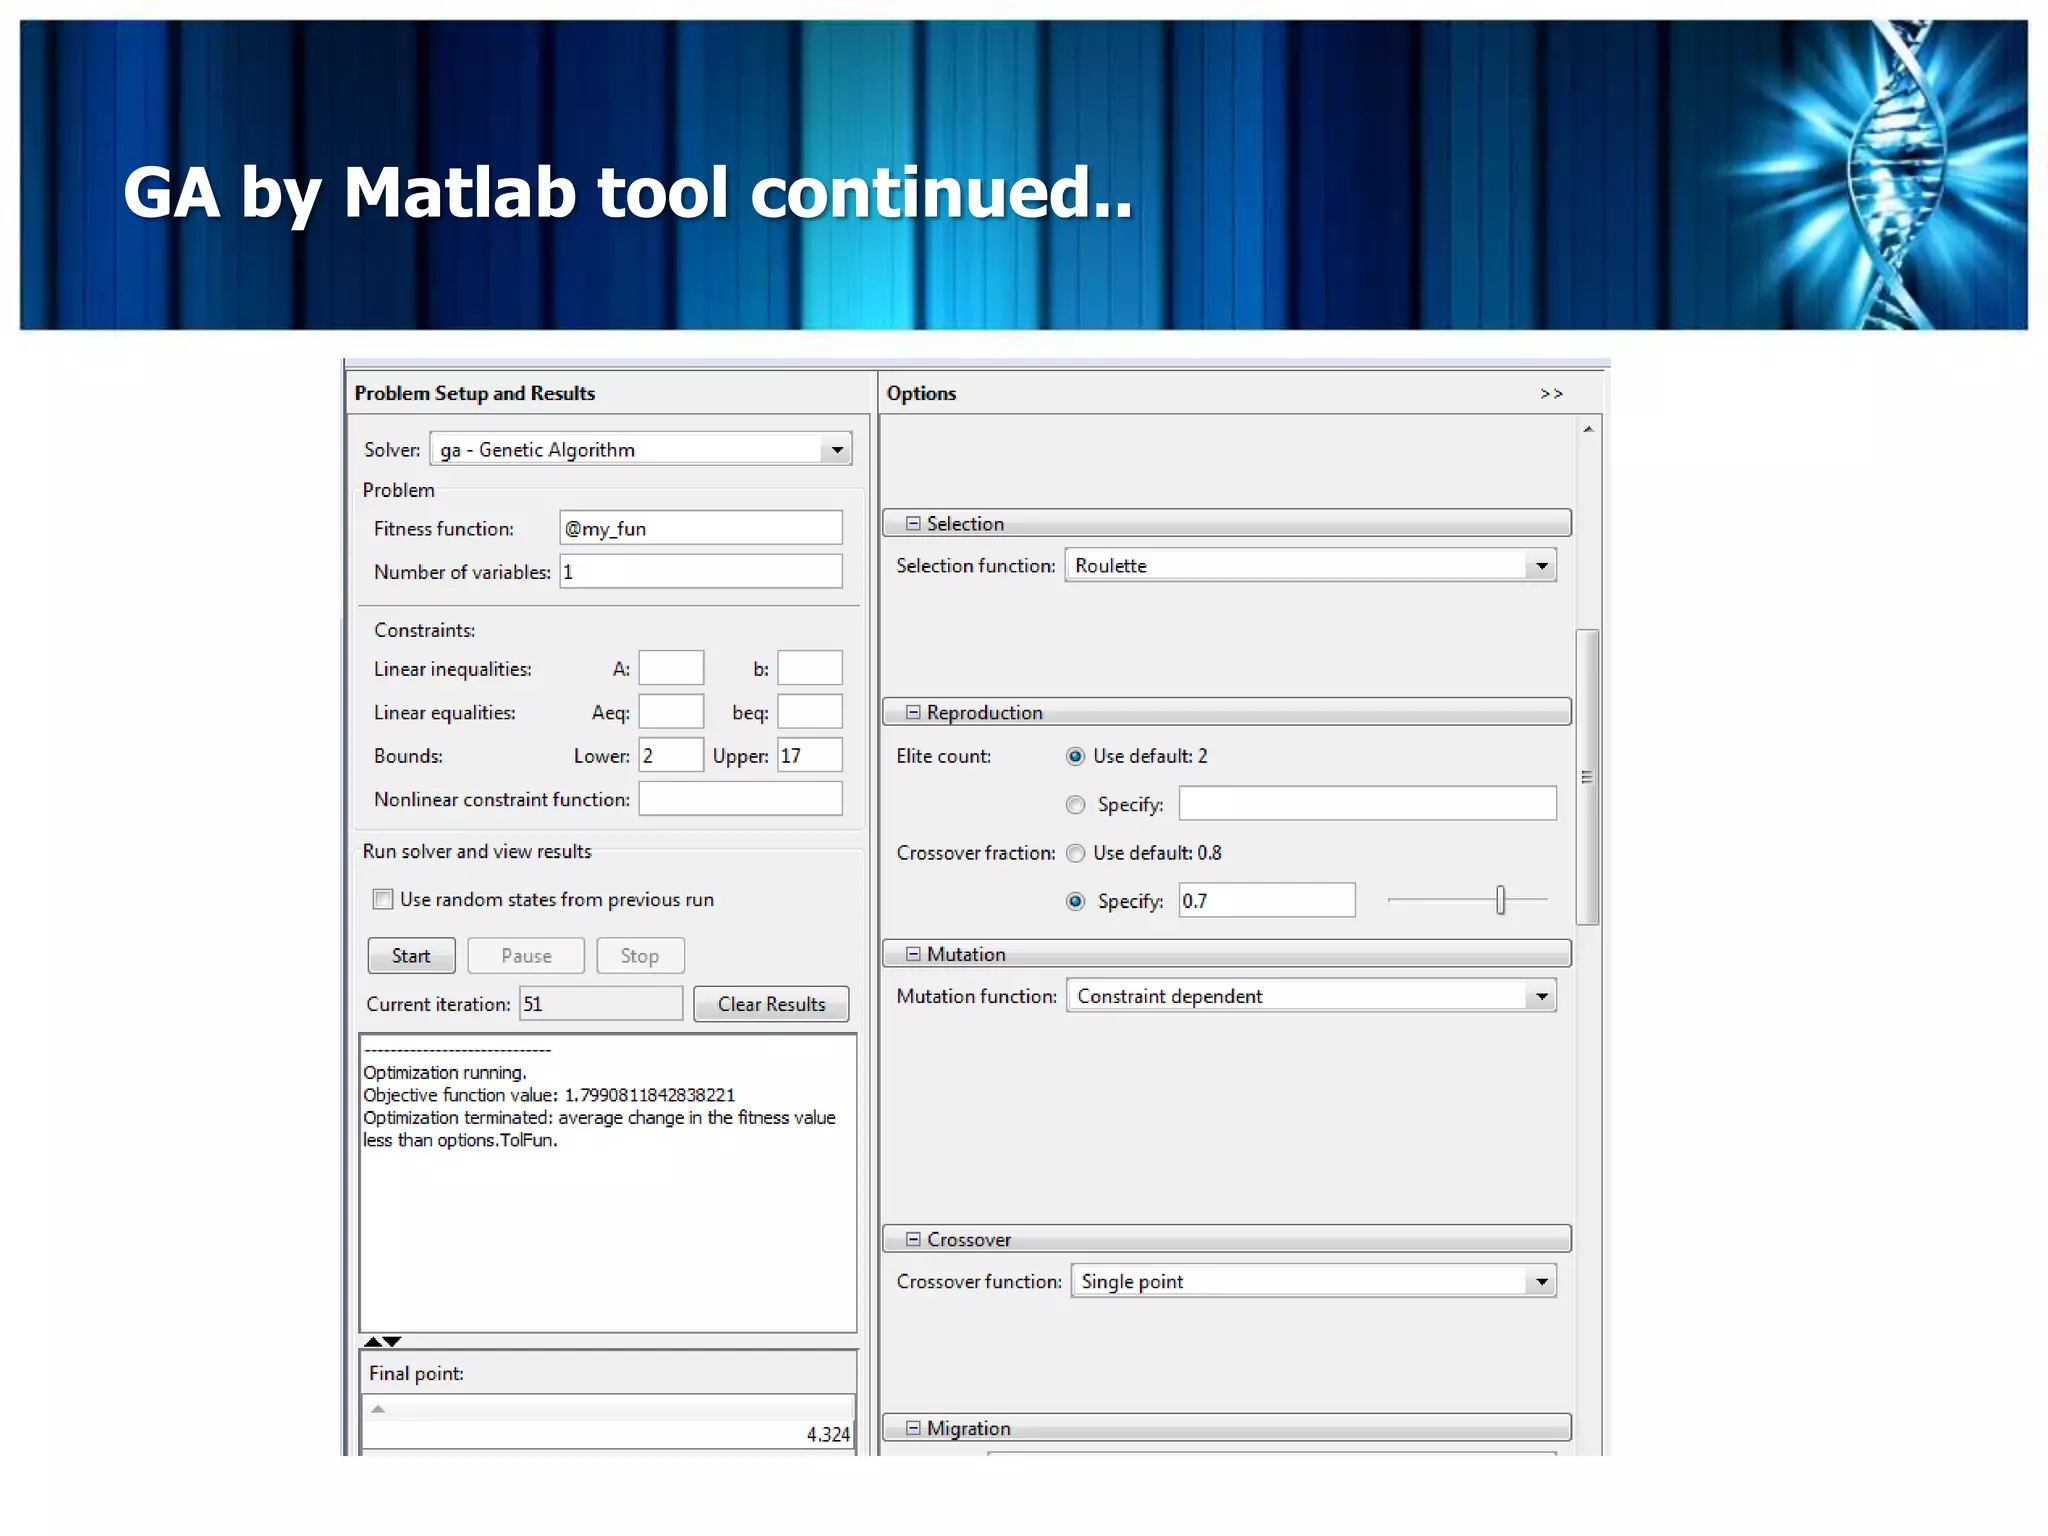The width and height of the screenshot is (2048, 1536).
Task: Click the Aeq input field
Action: [x=671, y=712]
